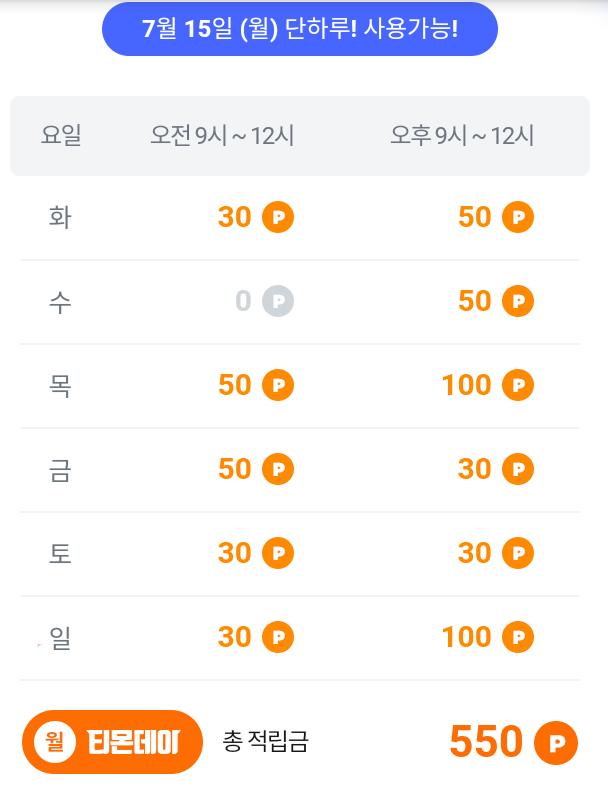Viewport: 608px width, 798px height.
Task: Click the 550 total points value
Action: pos(486,742)
